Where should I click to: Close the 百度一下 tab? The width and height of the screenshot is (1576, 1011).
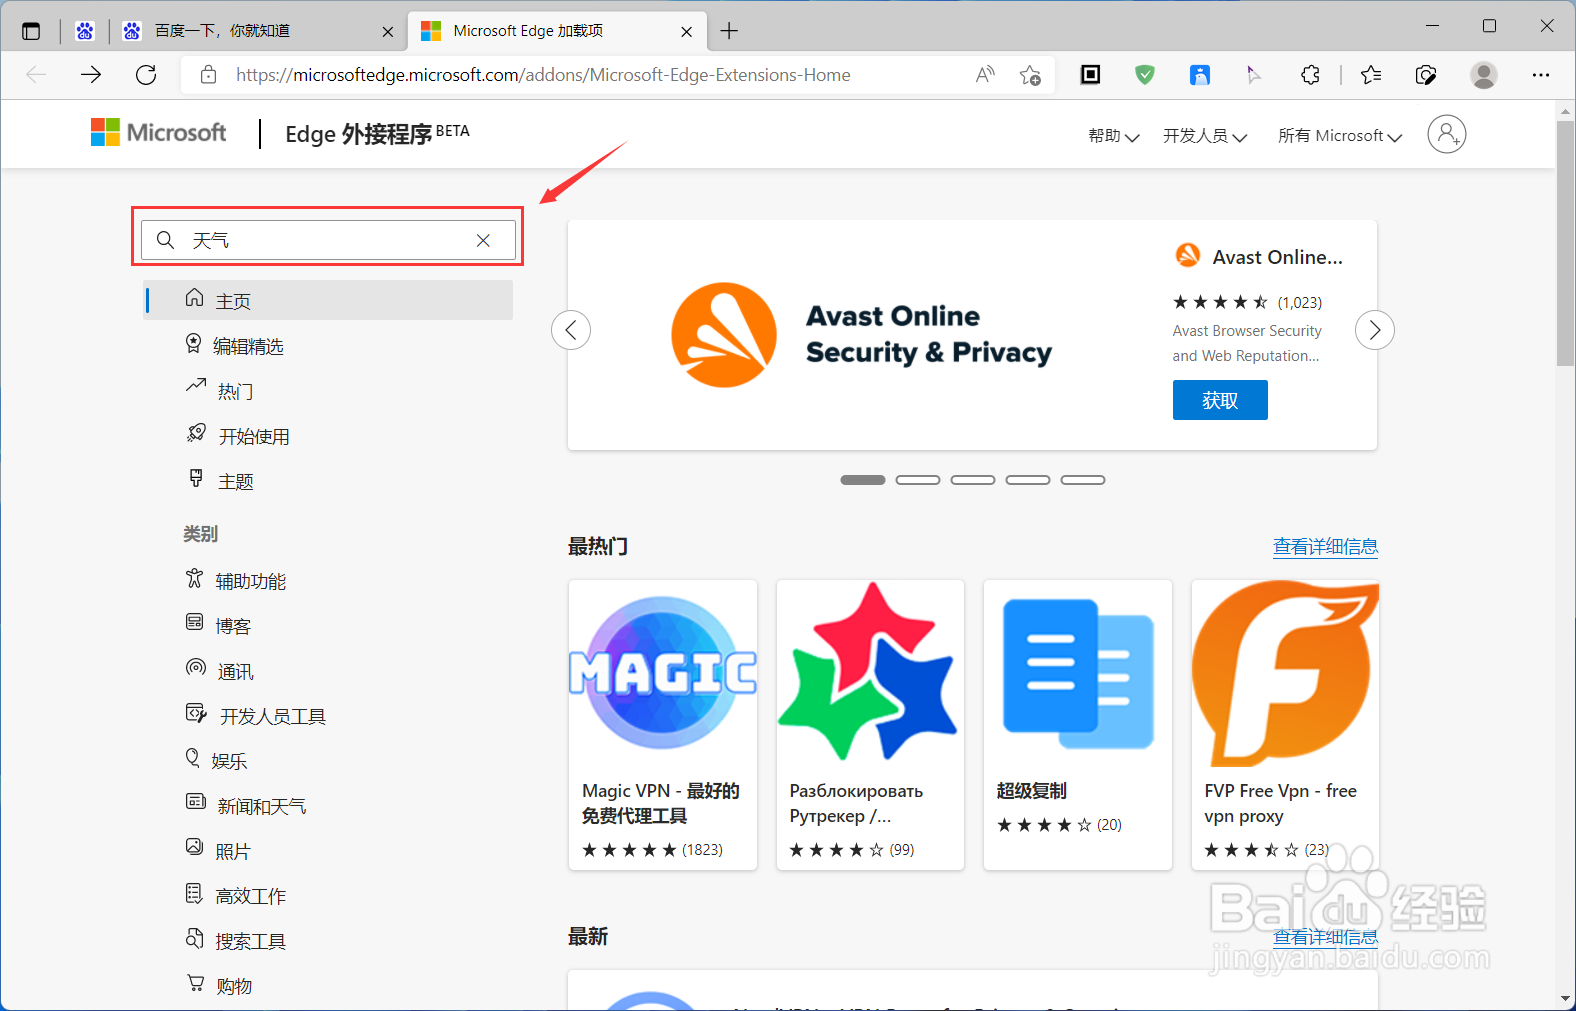(388, 31)
